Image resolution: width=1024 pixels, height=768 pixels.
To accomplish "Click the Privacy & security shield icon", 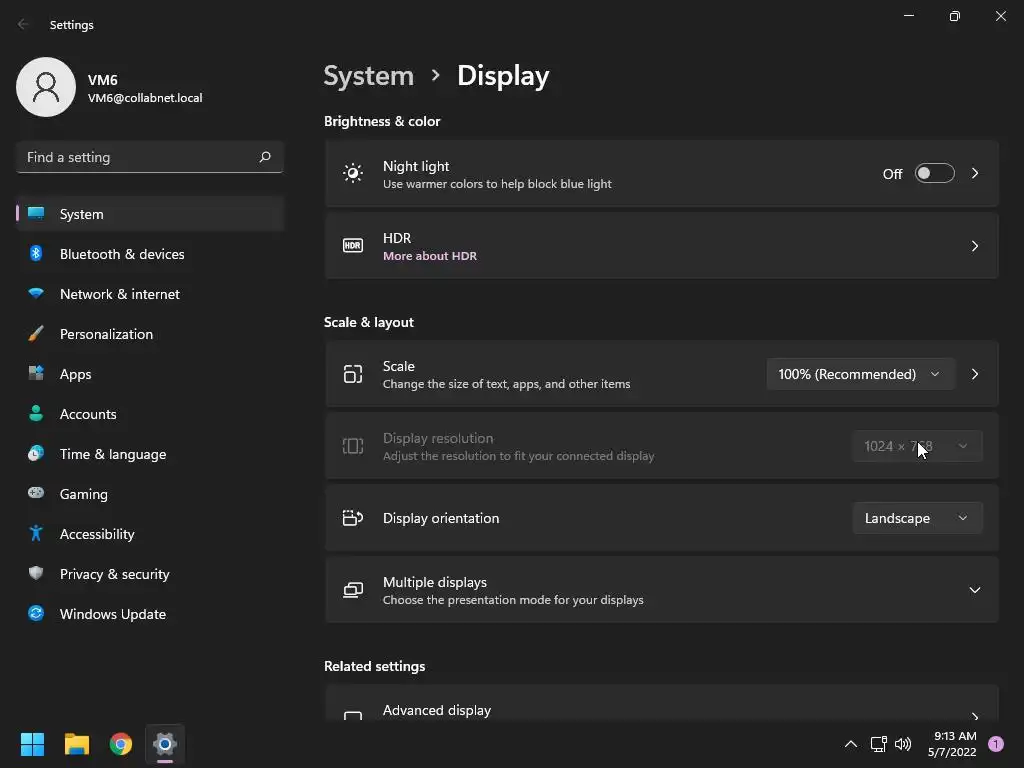I will pos(36,574).
